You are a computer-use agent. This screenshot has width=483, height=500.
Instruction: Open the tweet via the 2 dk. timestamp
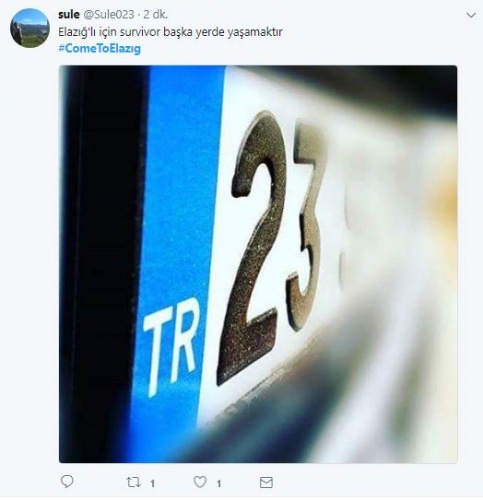156,14
